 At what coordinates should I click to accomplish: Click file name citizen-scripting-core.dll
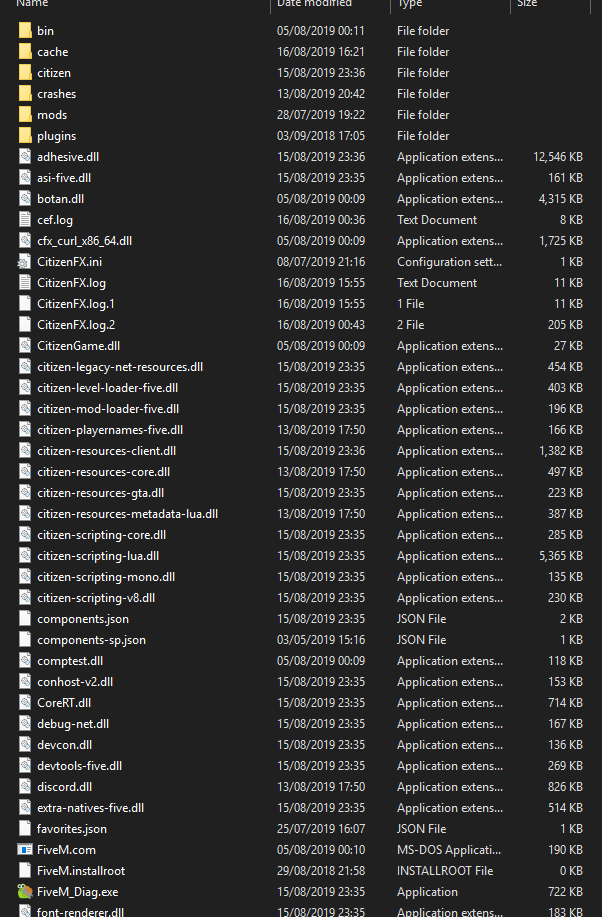(x=102, y=535)
